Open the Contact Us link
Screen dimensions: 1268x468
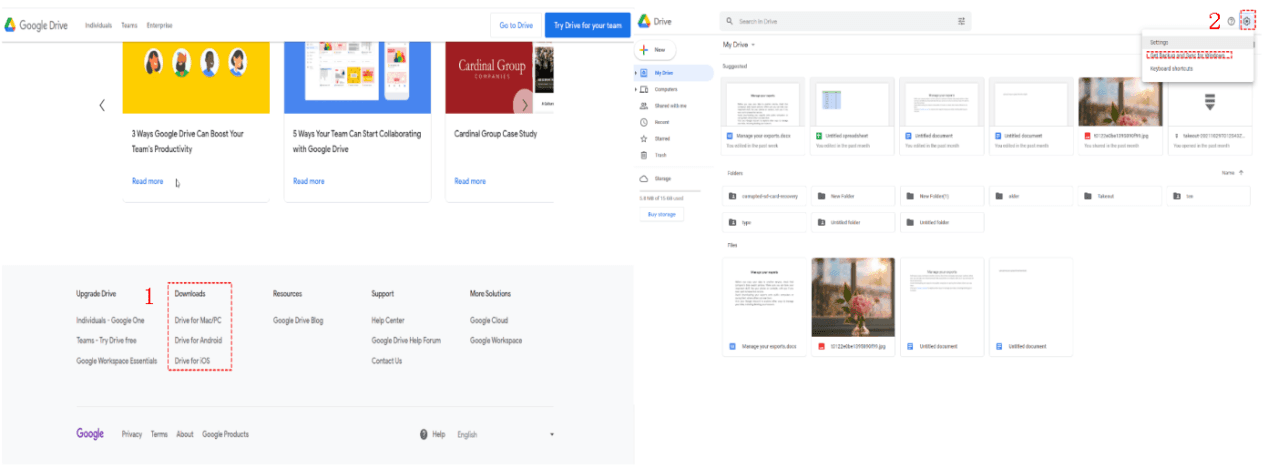click(x=386, y=360)
